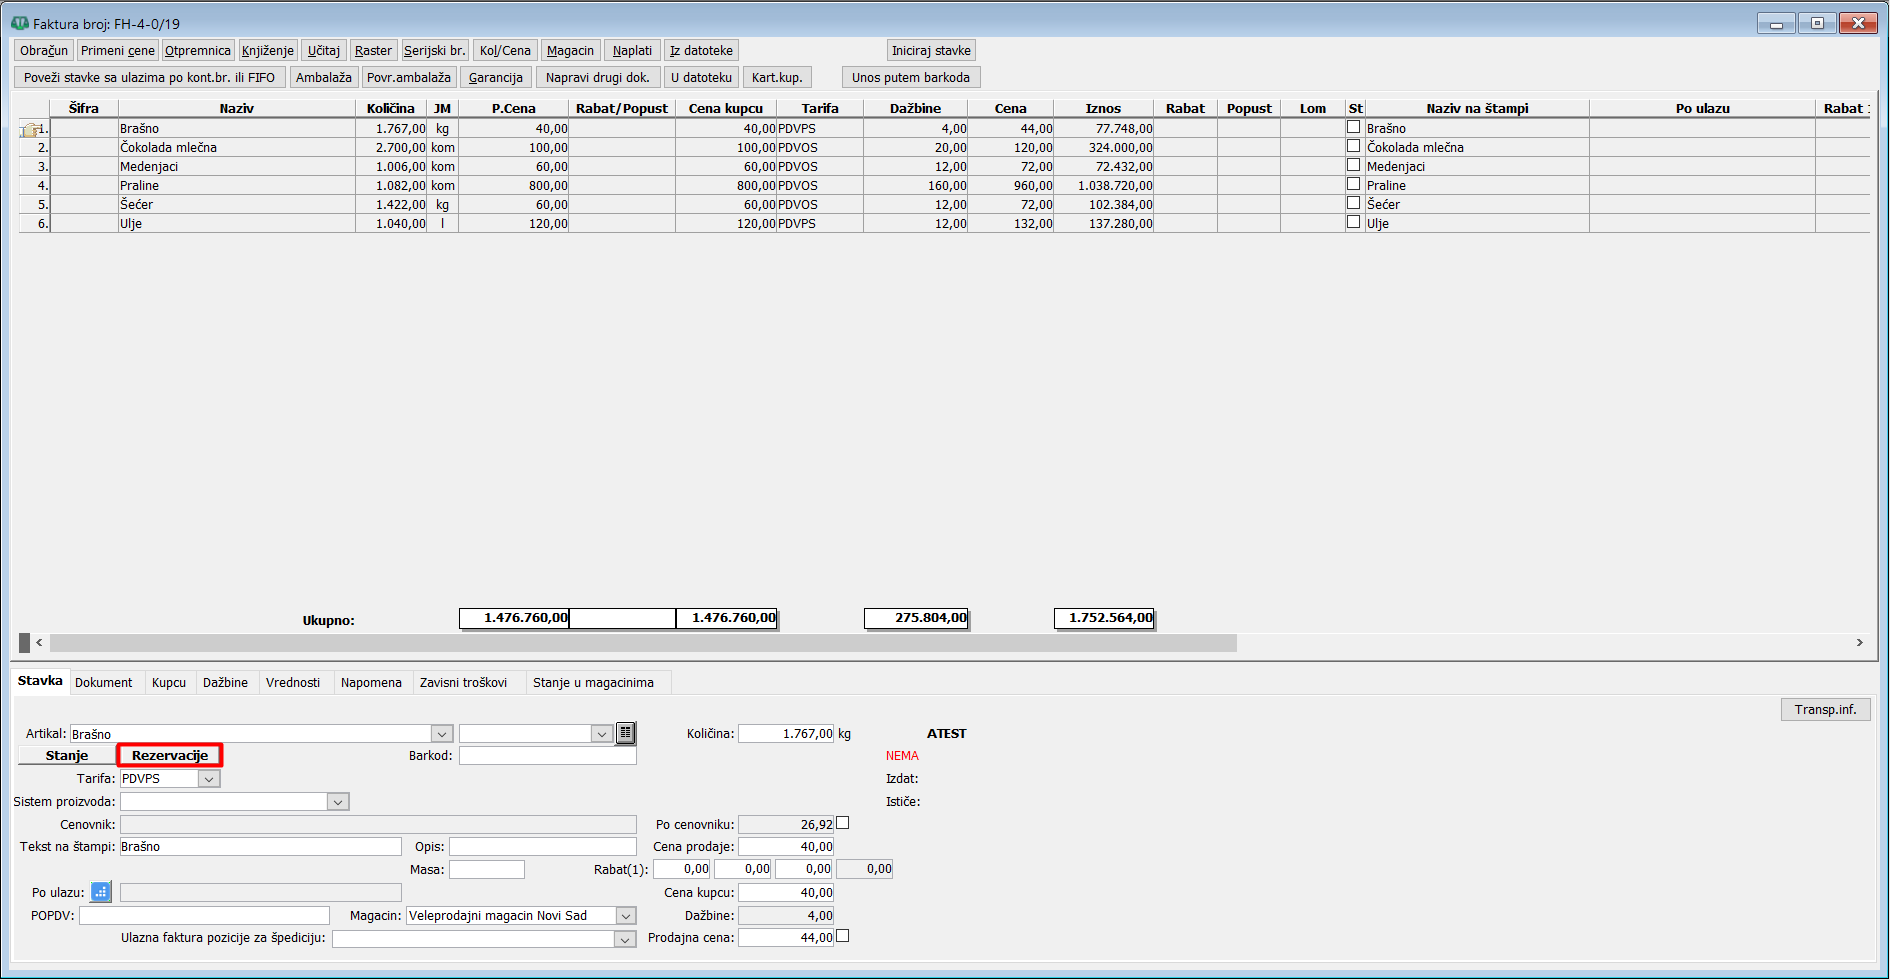Click the Rezervacije button
Screen dimensions: 1890x980
click(x=170, y=756)
